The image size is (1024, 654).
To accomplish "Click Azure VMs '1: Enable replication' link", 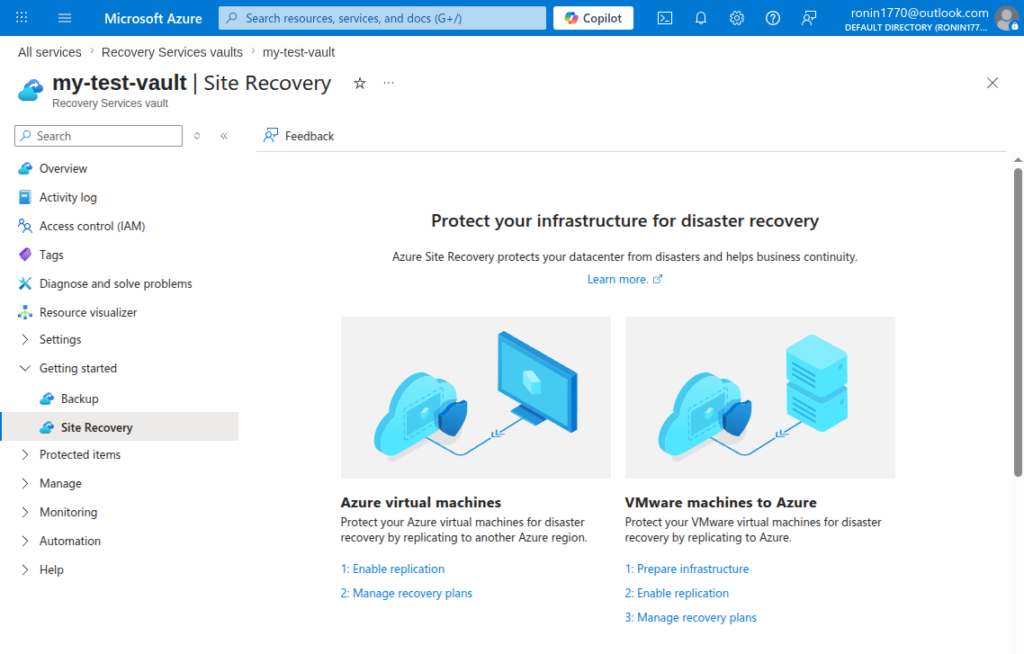I will 392,569.
